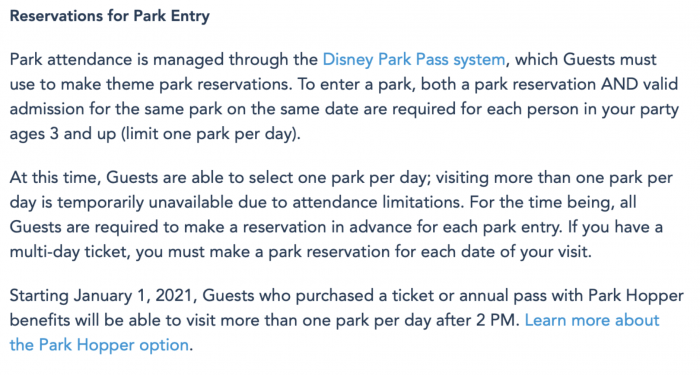
Task: Open the Disney Park Pass system link
Action: click(413, 60)
